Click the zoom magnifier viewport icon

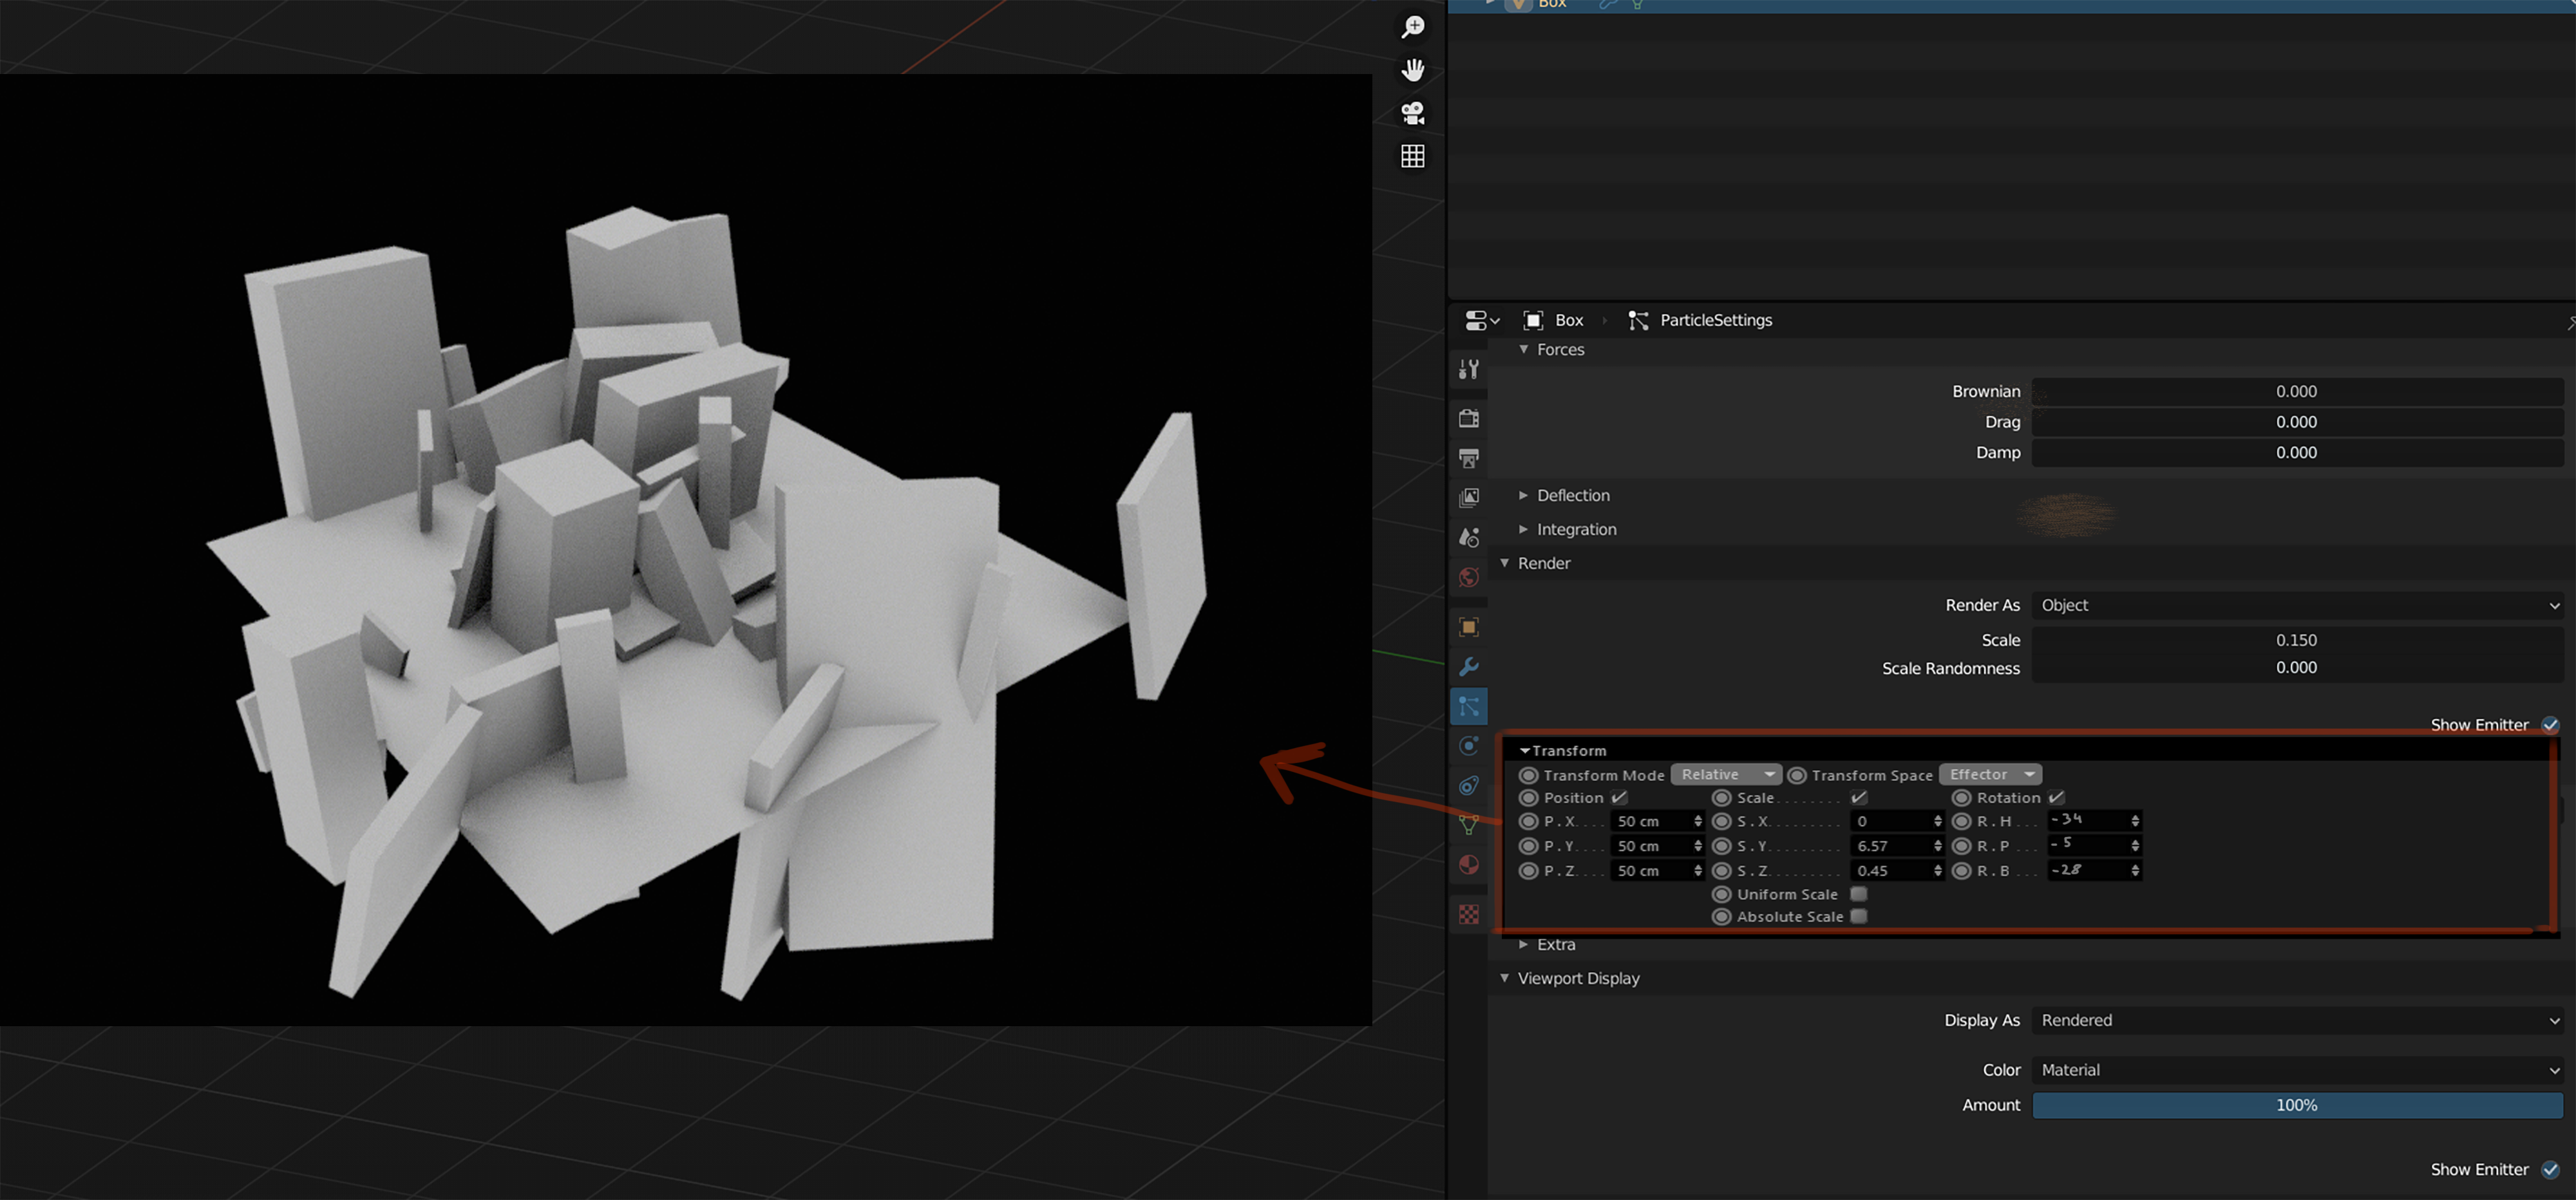click(1412, 27)
